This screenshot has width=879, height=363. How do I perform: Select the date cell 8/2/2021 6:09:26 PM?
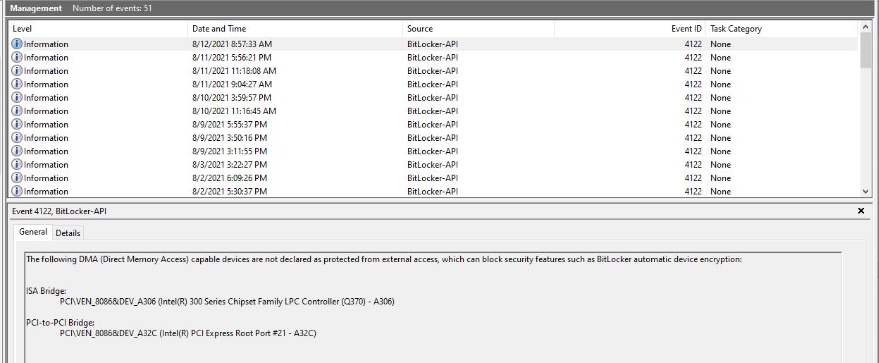[x=230, y=178]
